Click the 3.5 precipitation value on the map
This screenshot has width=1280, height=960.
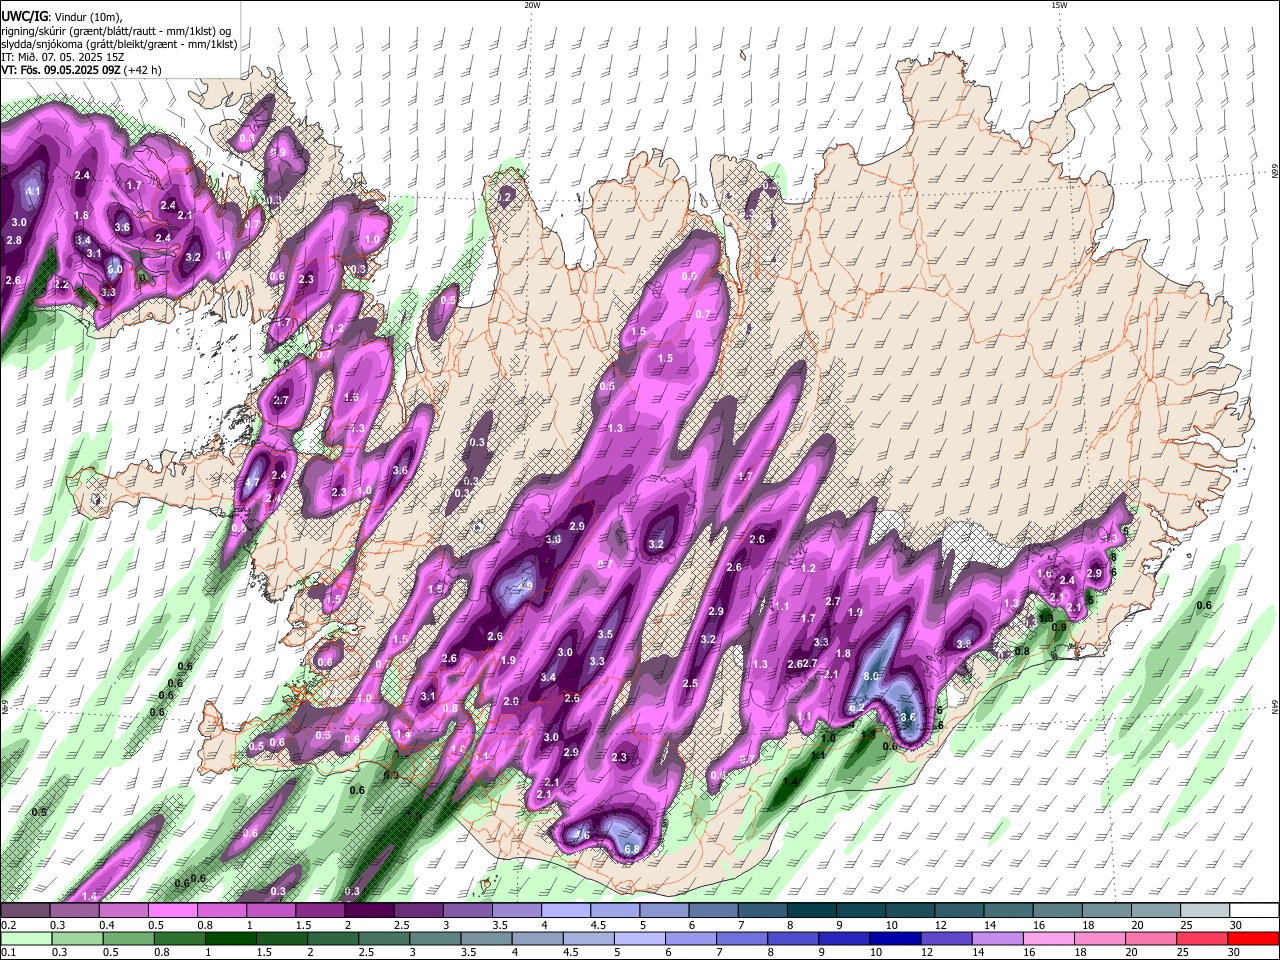click(605, 634)
